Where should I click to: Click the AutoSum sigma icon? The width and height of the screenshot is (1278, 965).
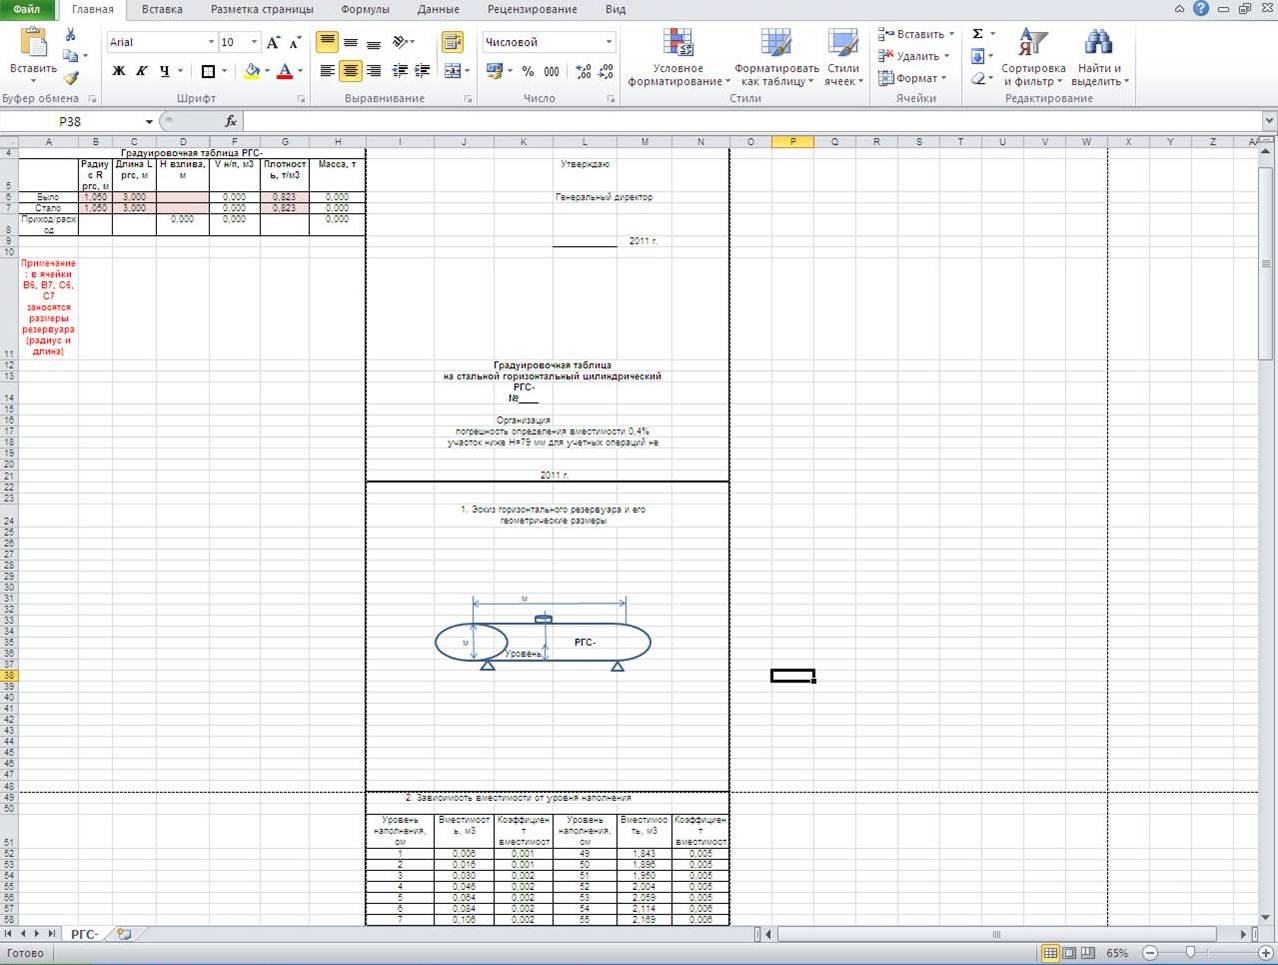pos(978,34)
